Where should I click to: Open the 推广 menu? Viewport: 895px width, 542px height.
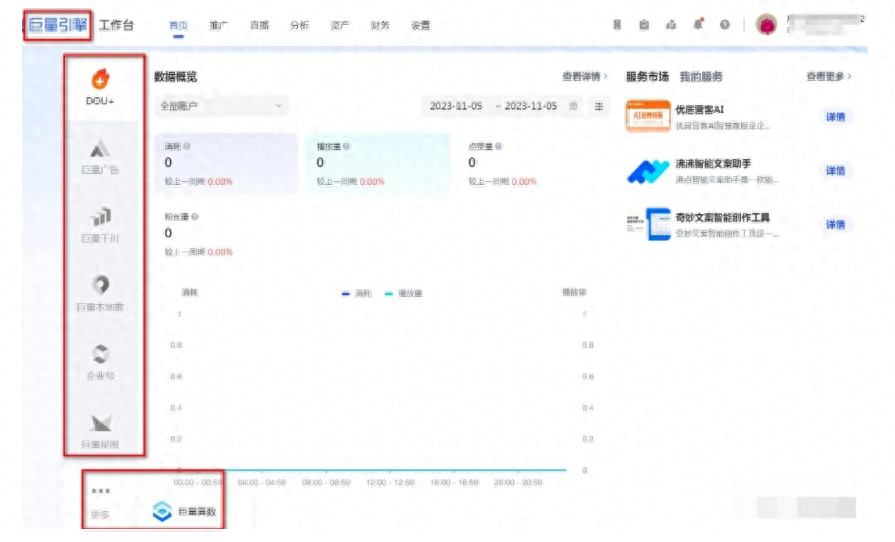tap(219, 25)
